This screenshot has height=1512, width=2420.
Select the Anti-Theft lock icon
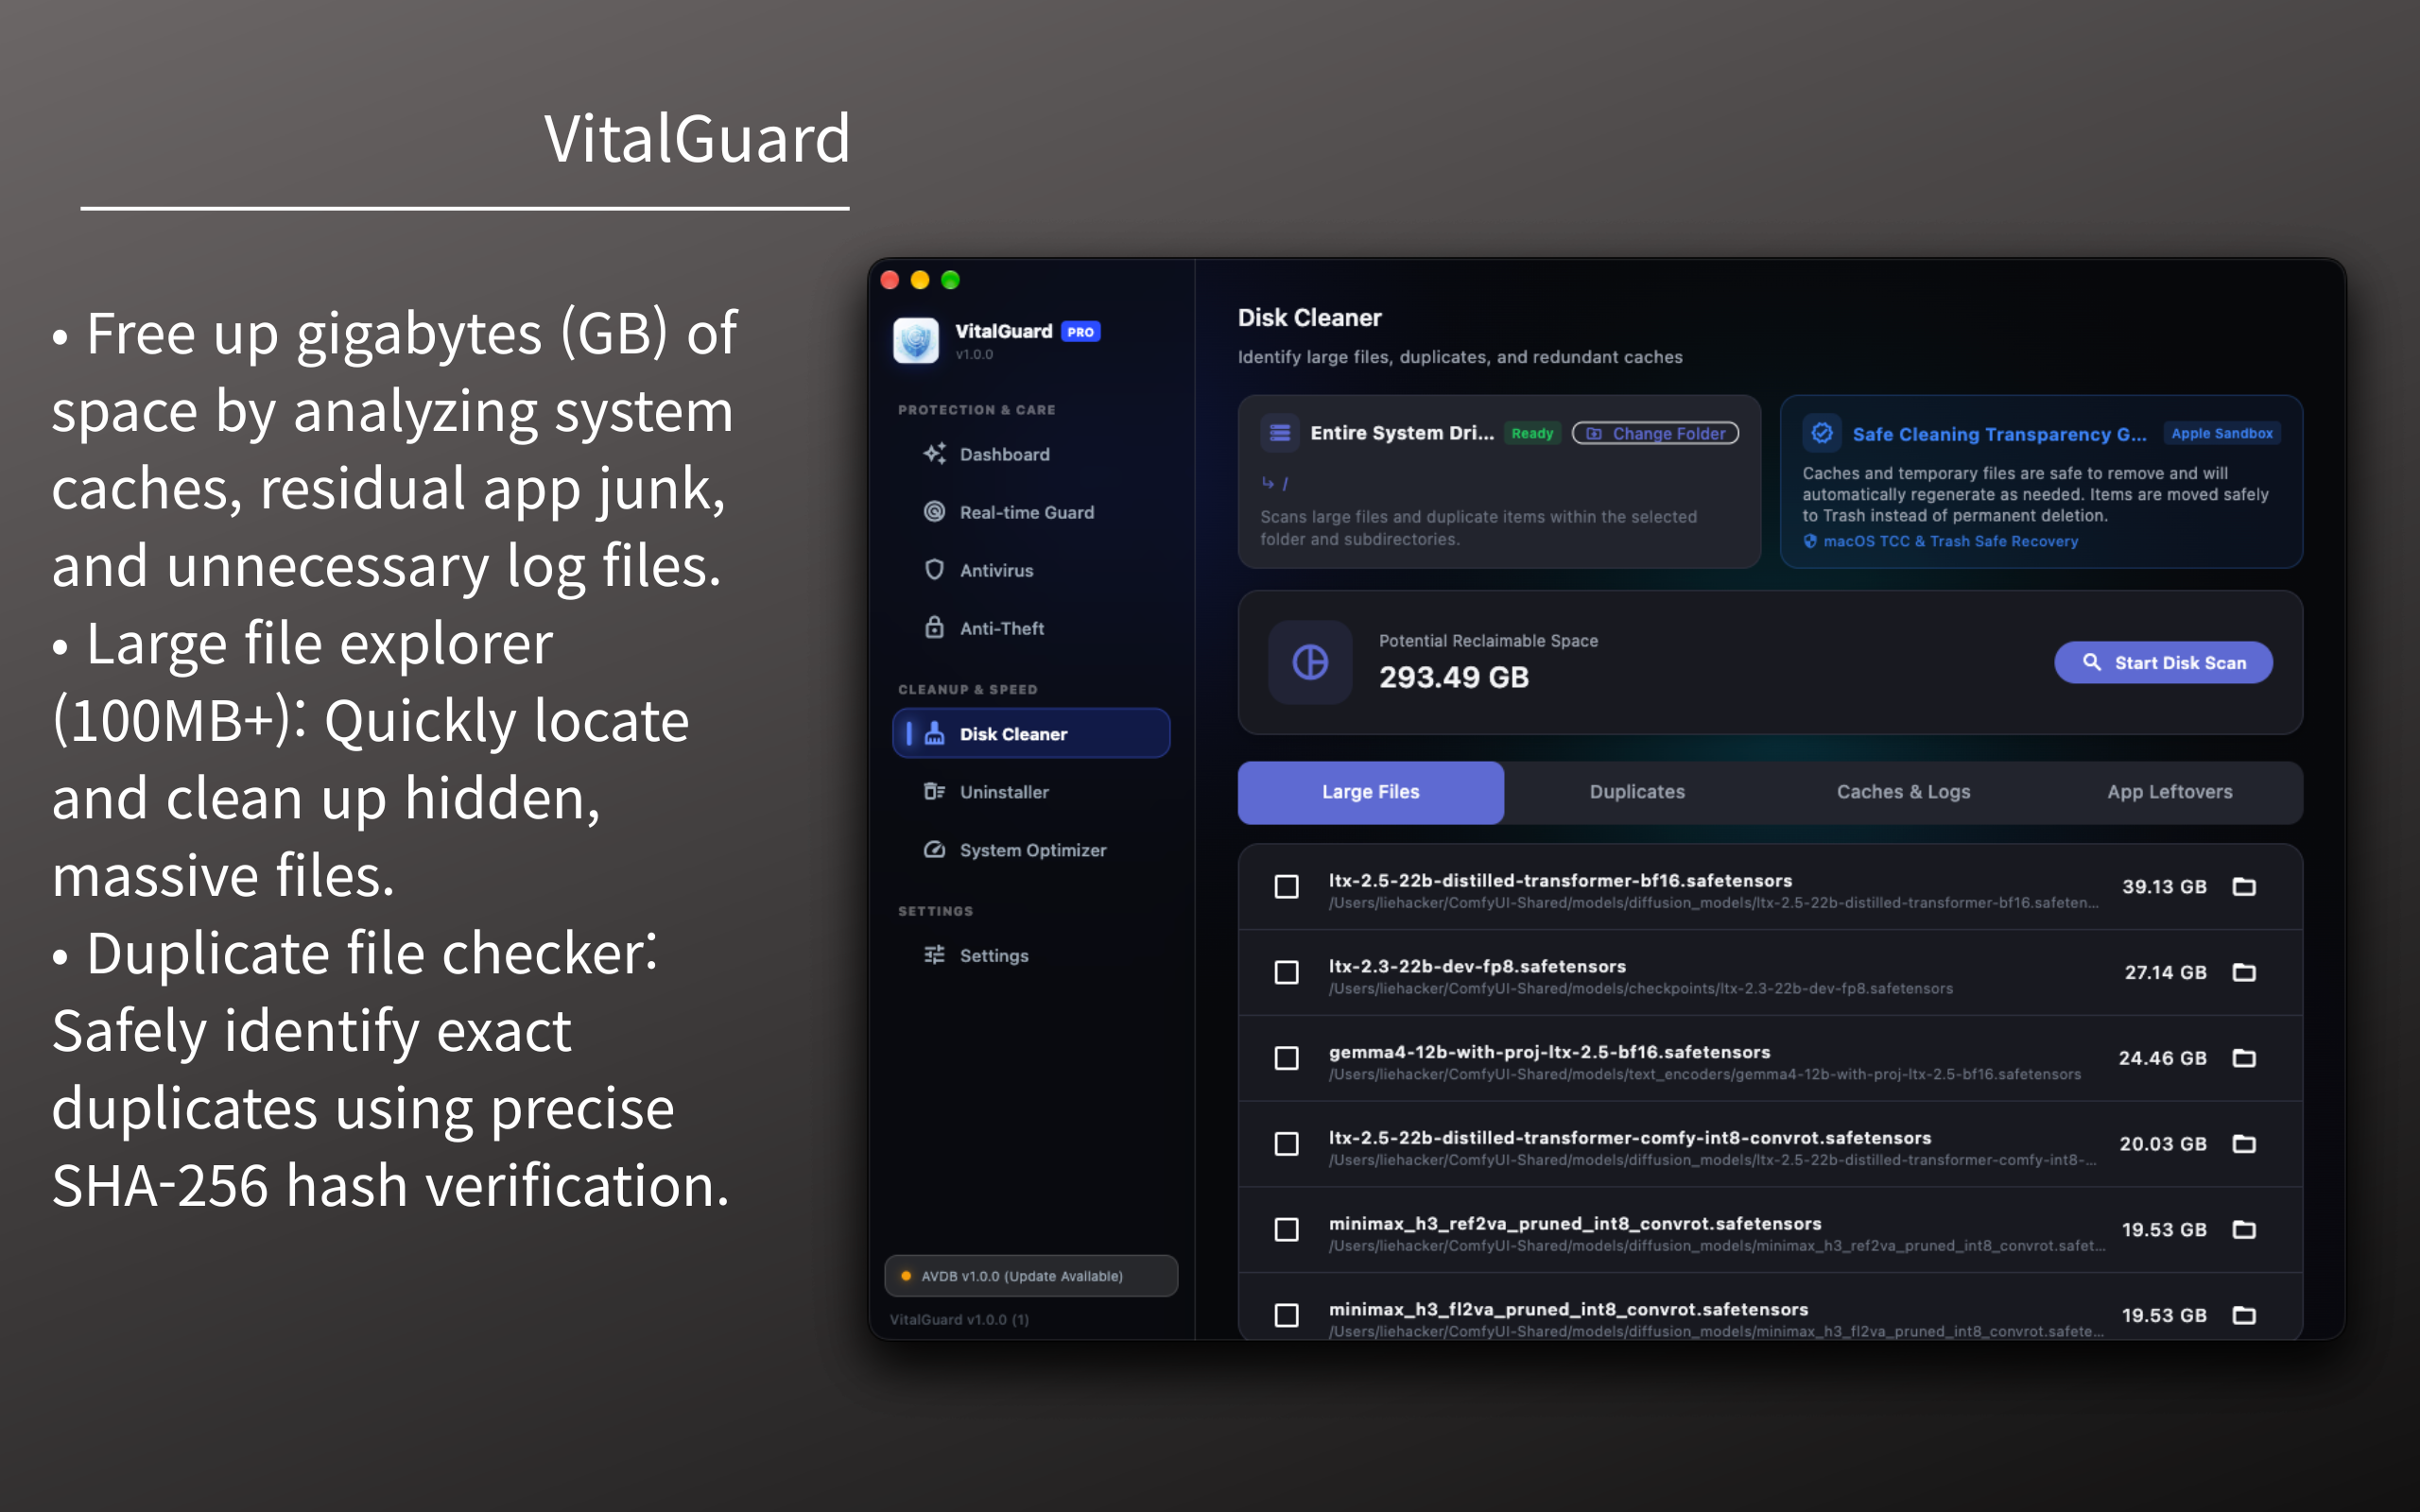point(934,627)
